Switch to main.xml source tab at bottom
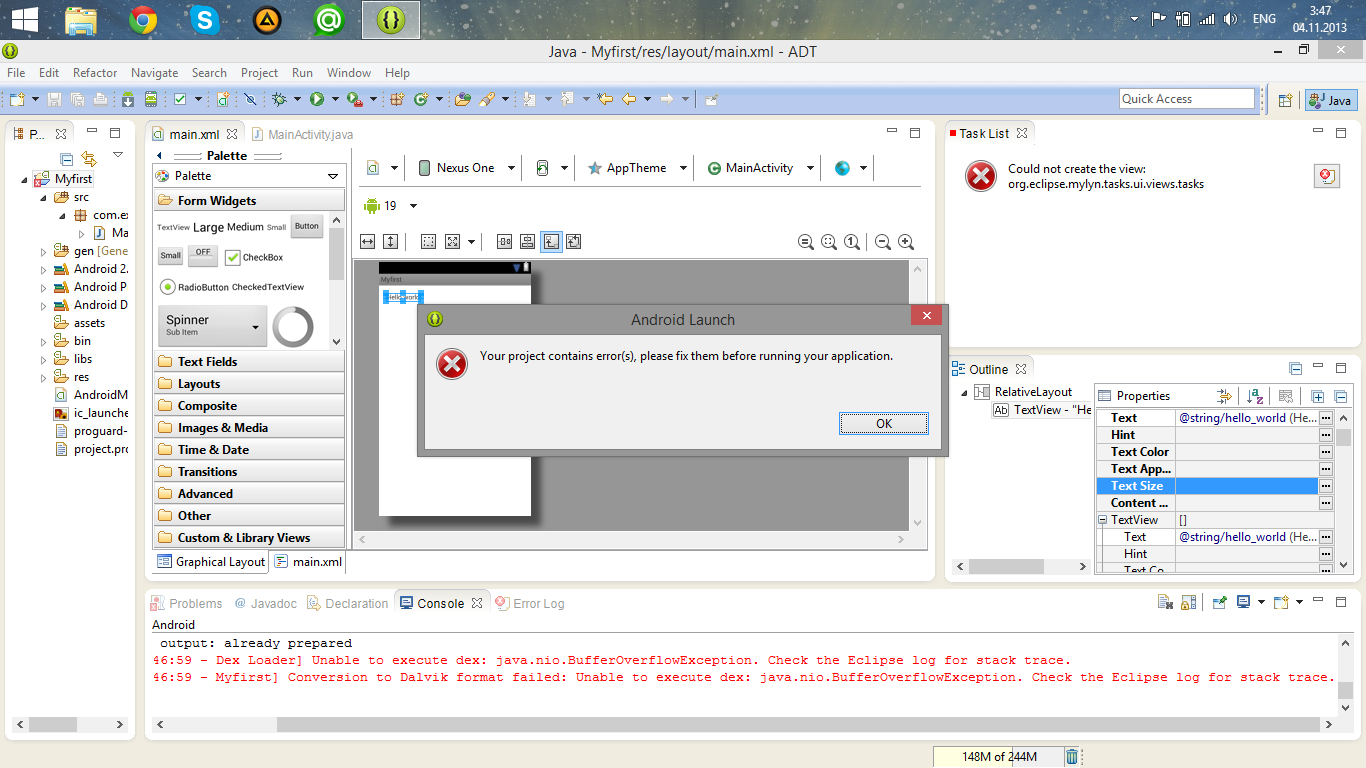This screenshot has height=768, width=1366. [x=308, y=562]
